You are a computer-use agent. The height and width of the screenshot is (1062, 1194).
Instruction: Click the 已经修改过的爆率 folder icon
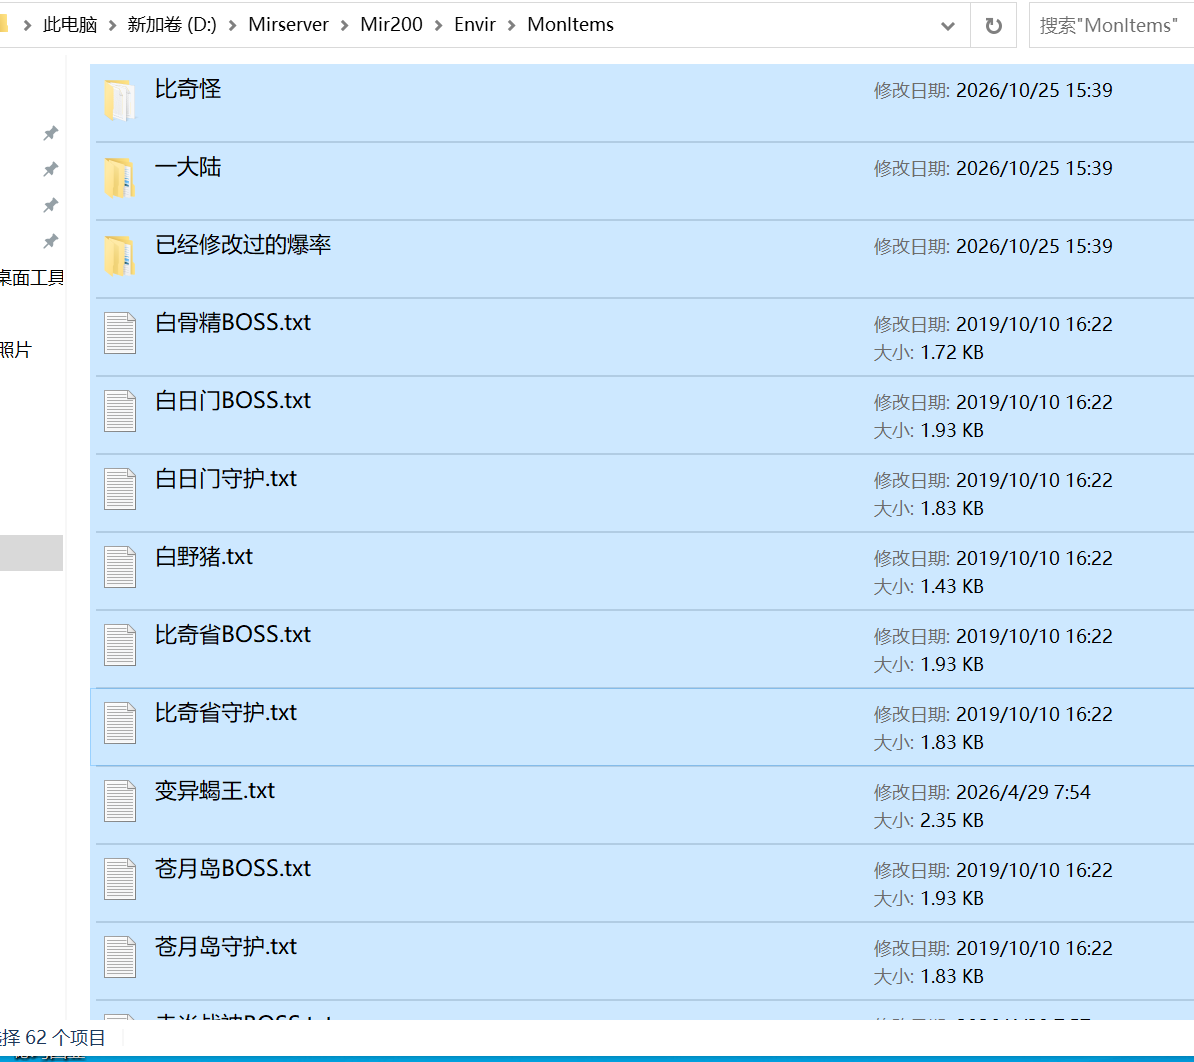(120, 256)
